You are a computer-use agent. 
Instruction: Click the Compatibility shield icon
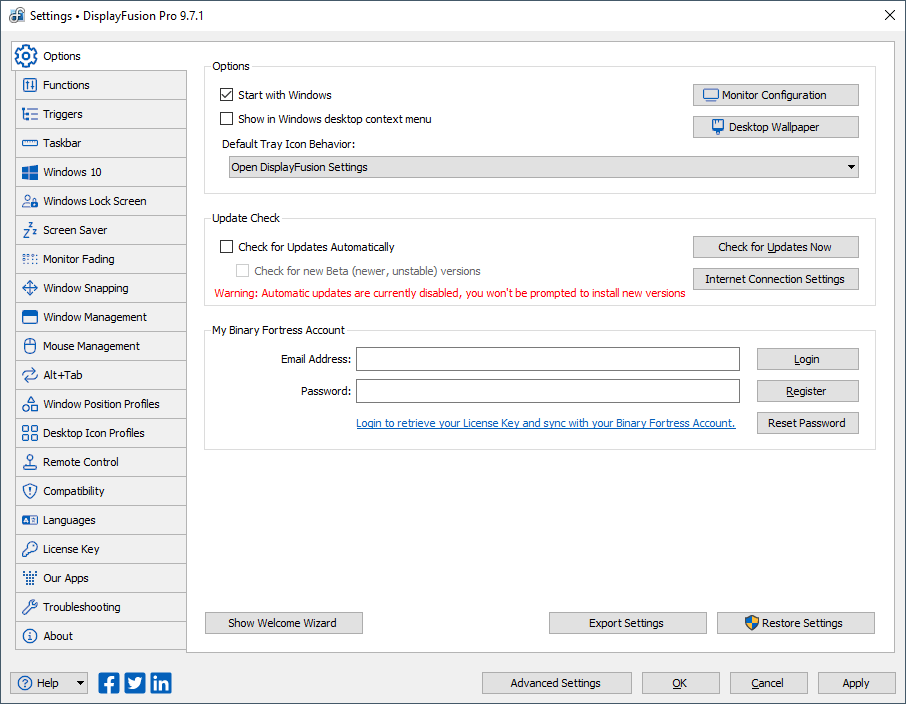pos(29,491)
